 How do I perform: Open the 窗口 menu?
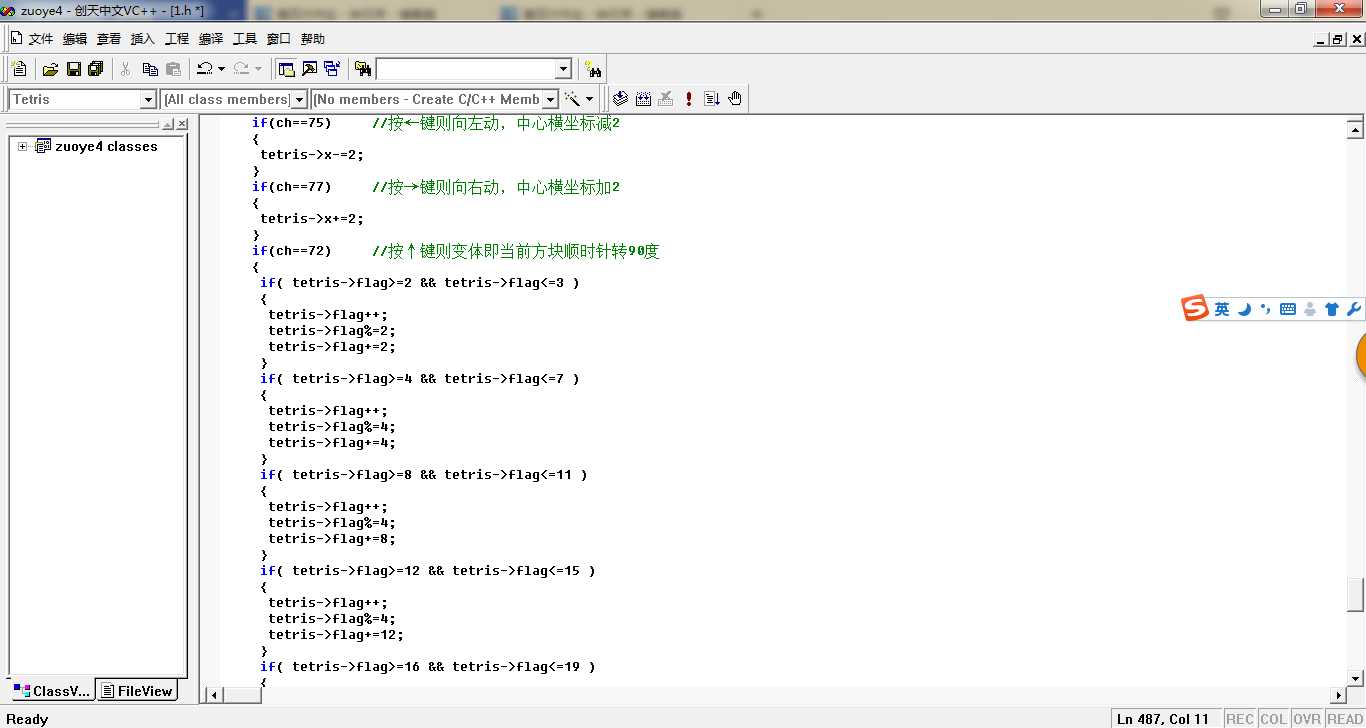click(x=279, y=39)
